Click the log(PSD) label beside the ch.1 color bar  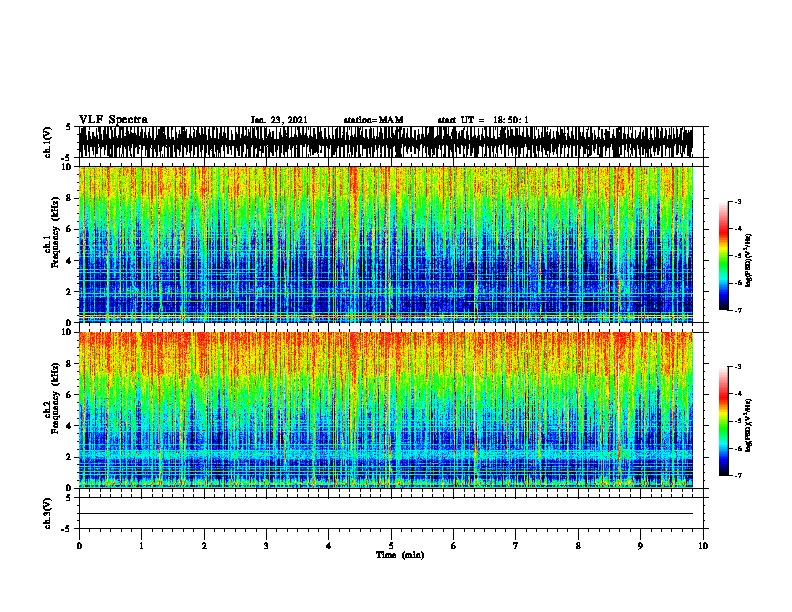pos(748,260)
